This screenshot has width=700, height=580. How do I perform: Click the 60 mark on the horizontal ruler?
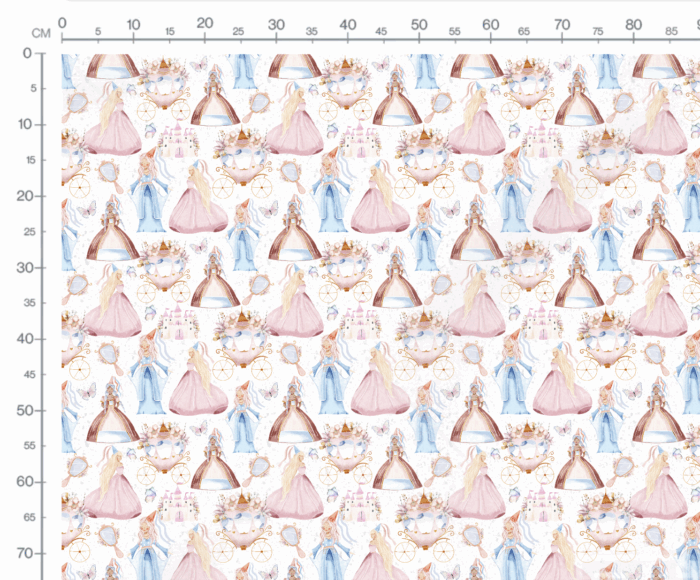[x=491, y=25]
